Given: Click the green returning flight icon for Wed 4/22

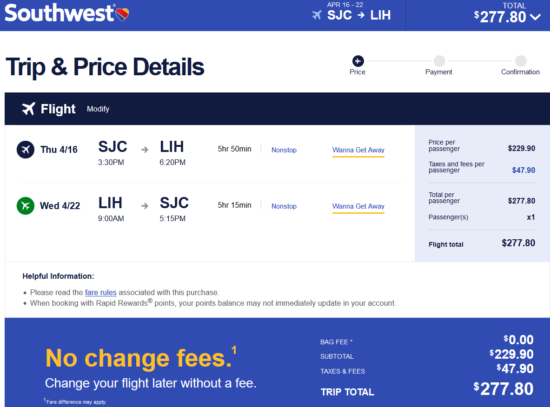Looking at the screenshot, I should click(x=26, y=206).
